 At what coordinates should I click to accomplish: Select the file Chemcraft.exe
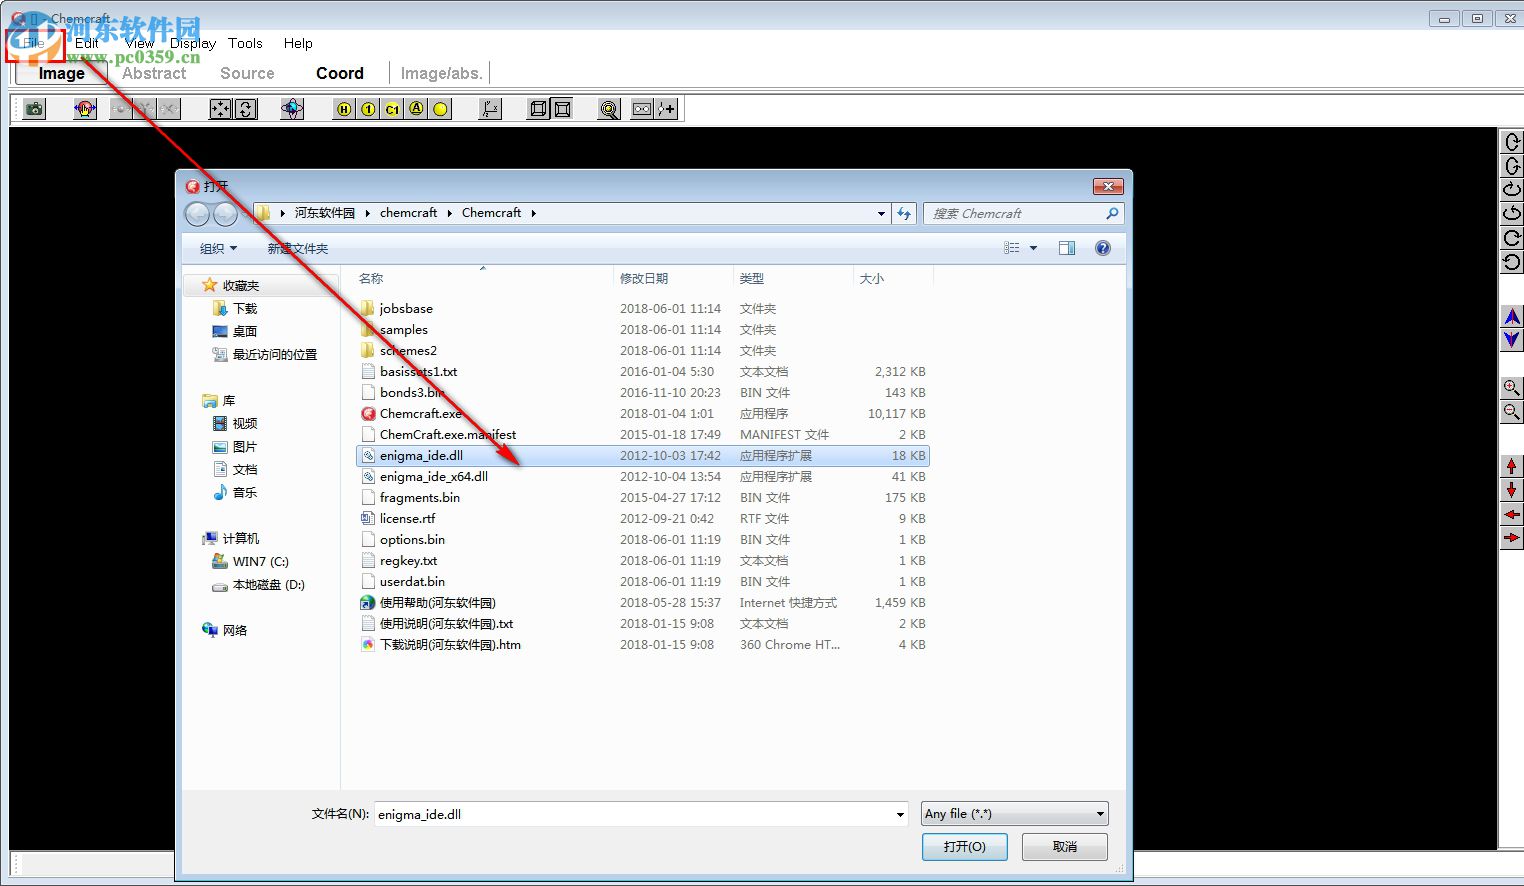tap(420, 413)
